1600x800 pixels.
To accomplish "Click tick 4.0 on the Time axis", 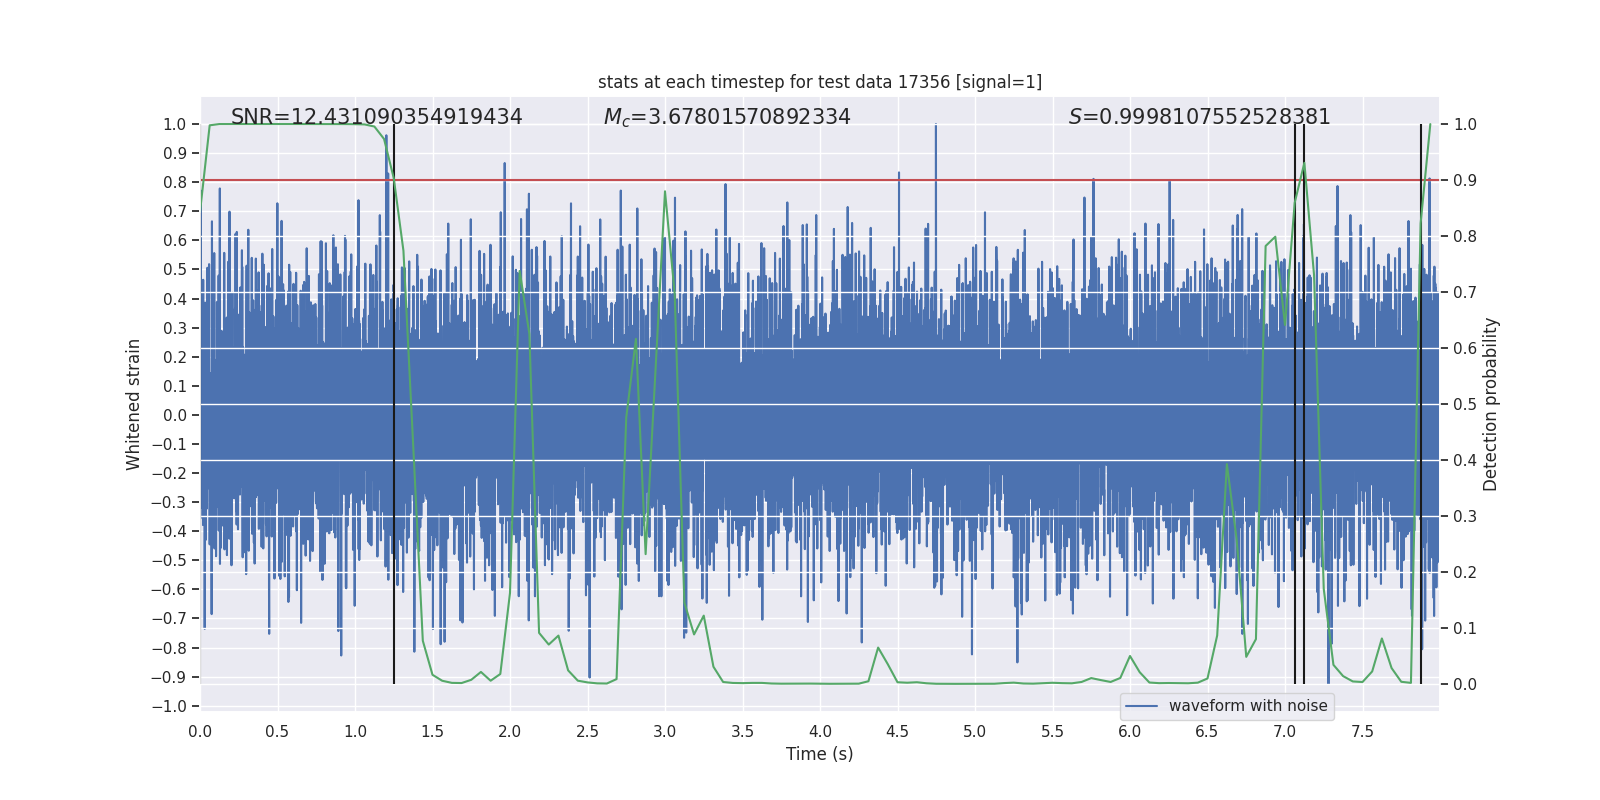I will point(820,731).
